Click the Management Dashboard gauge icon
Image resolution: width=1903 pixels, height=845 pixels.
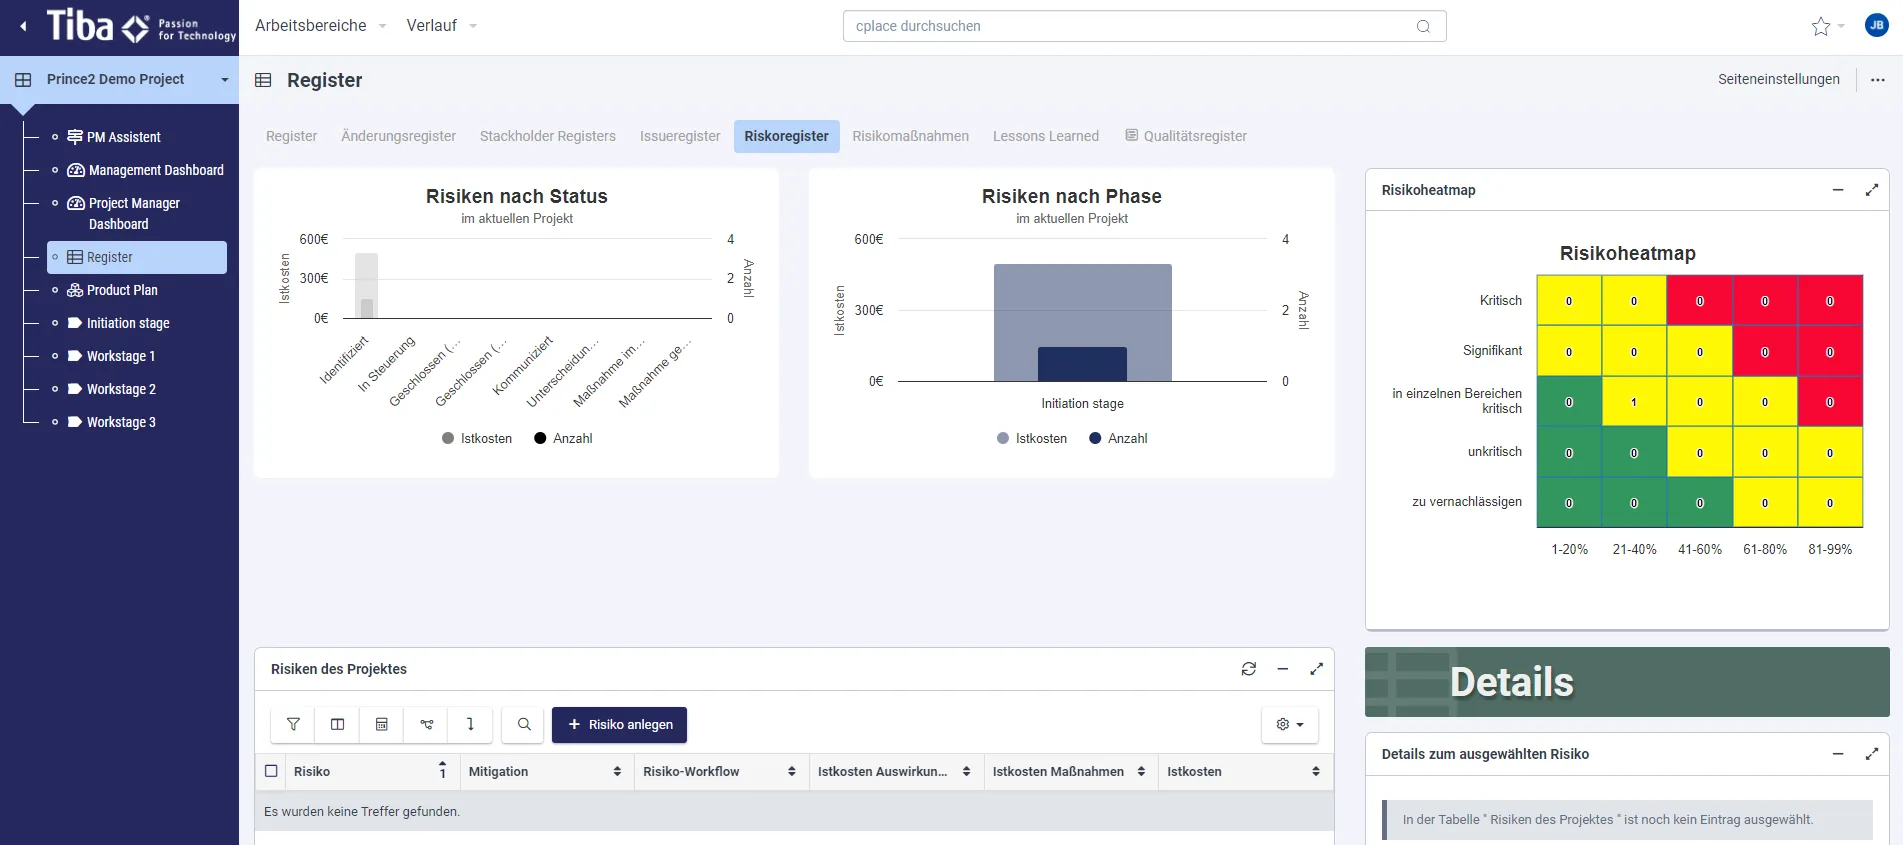(x=76, y=170)
